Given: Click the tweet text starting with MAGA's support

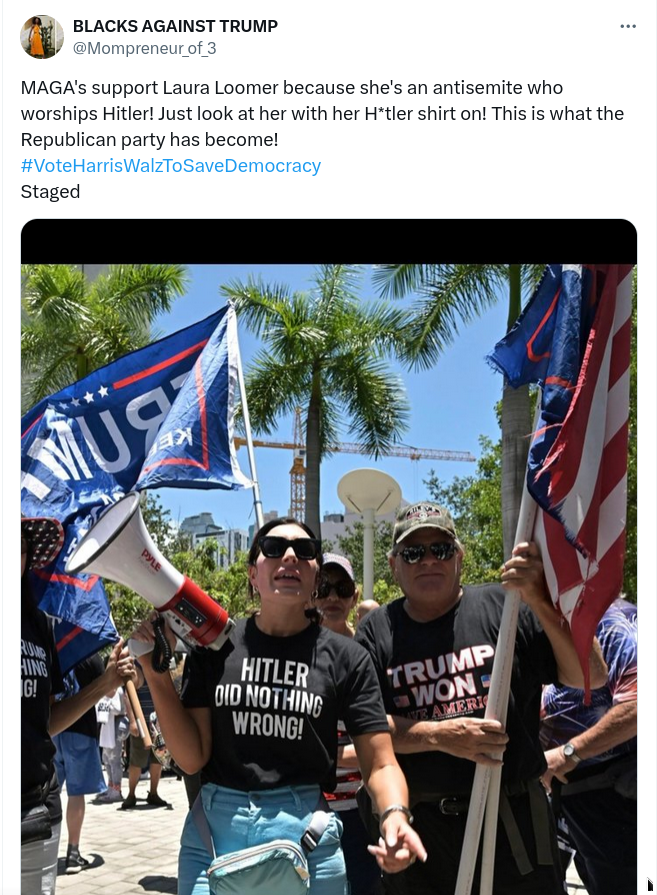Looking at the screenshot, I should click(x=323, y=114).
